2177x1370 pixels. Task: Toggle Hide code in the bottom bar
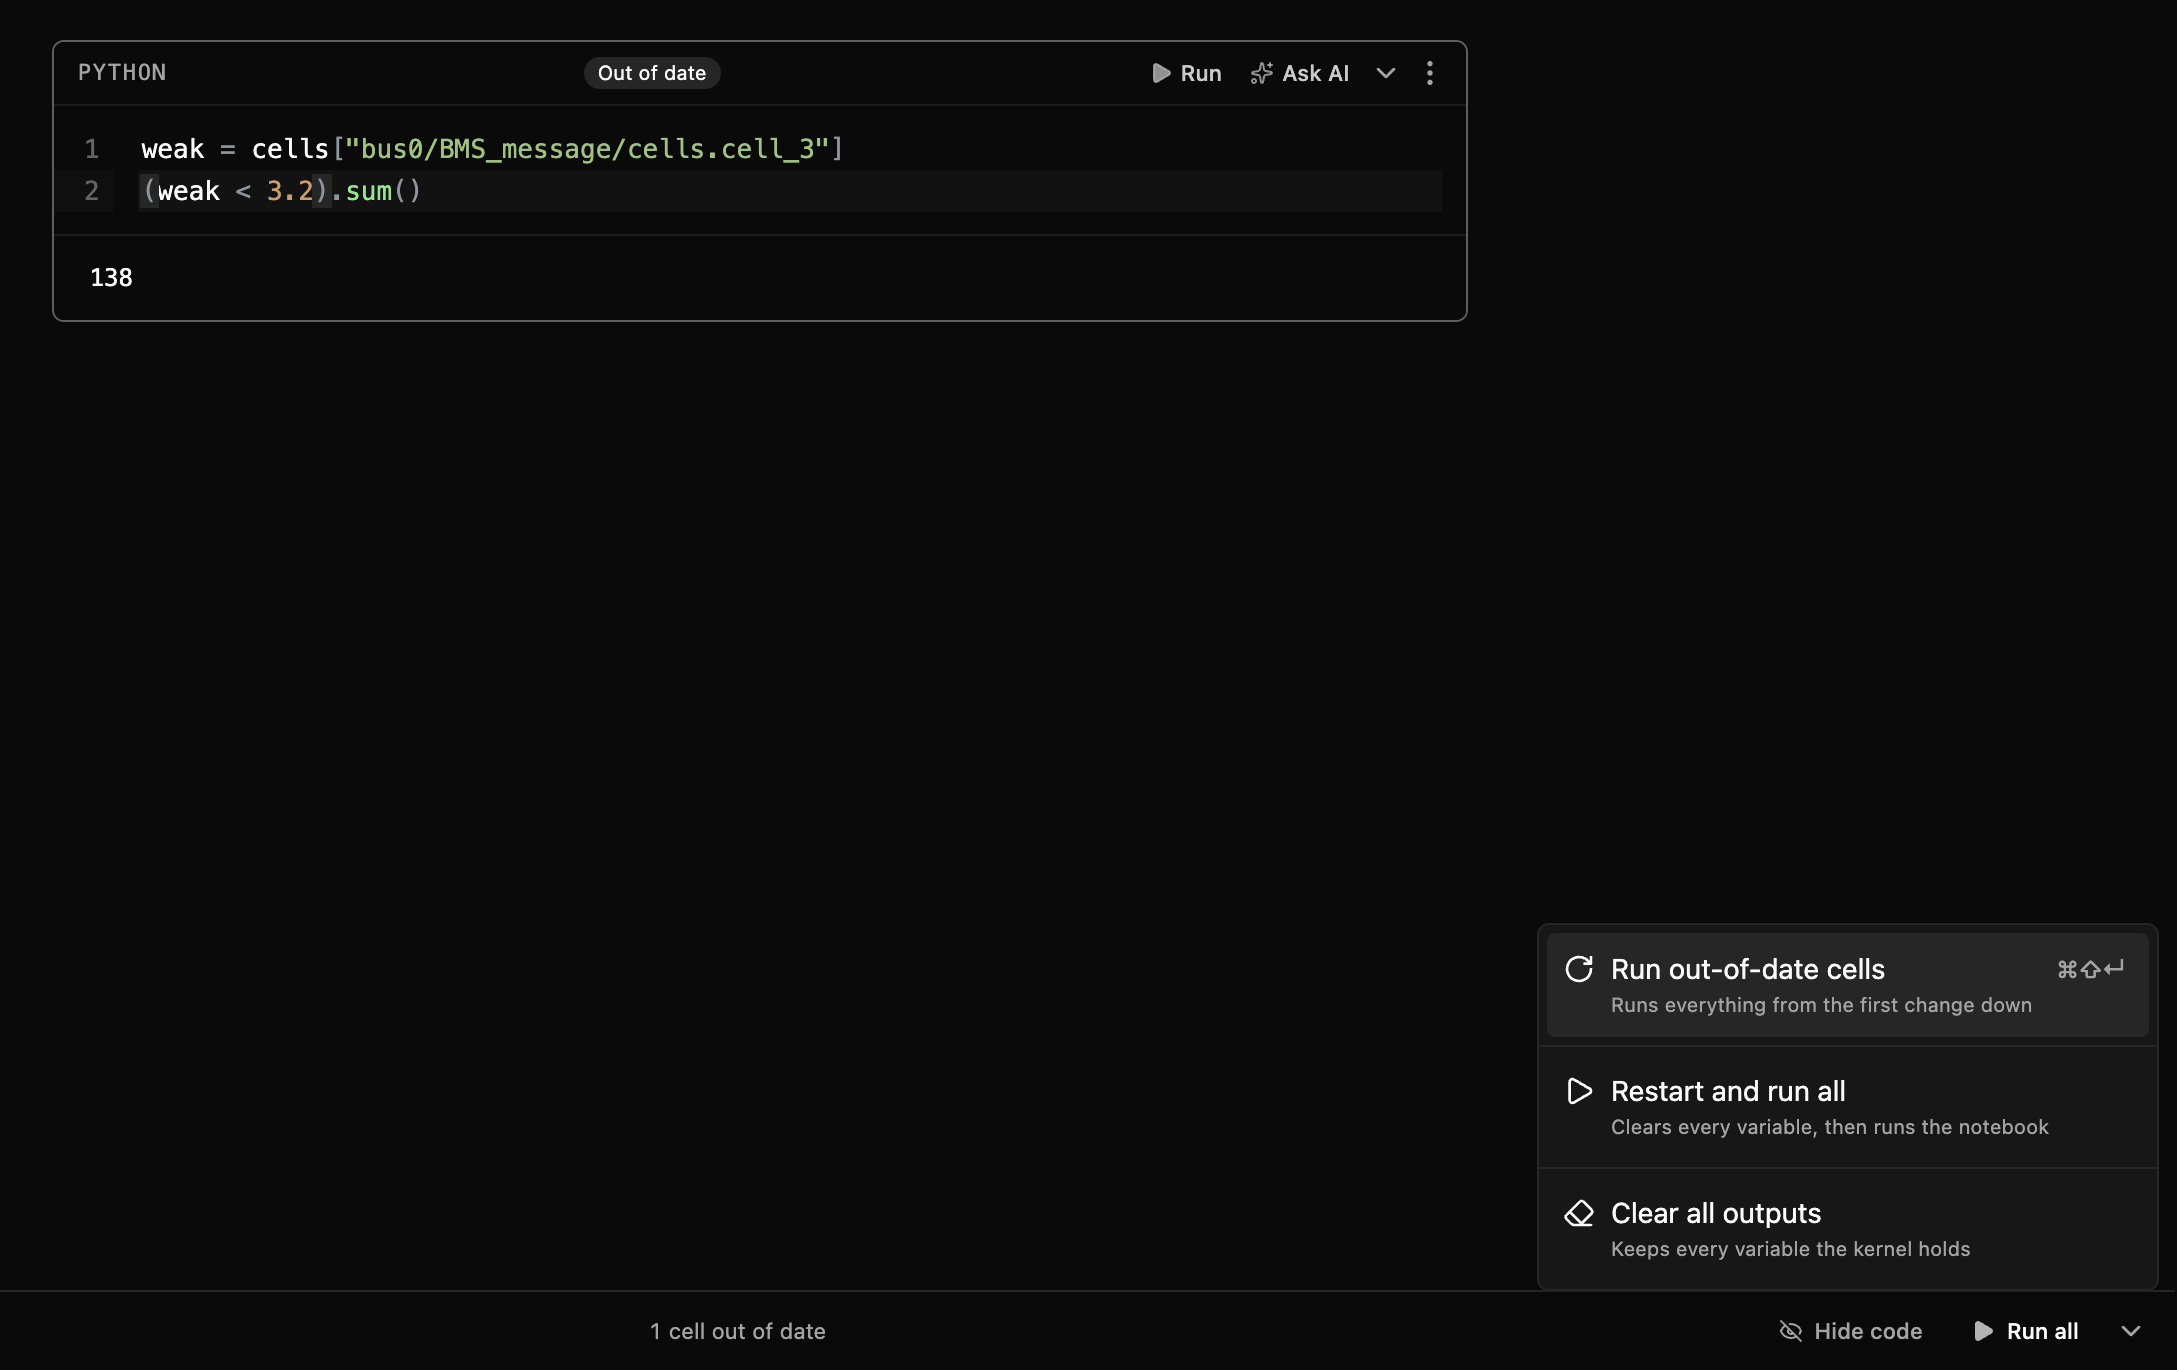[1851, 1331]
